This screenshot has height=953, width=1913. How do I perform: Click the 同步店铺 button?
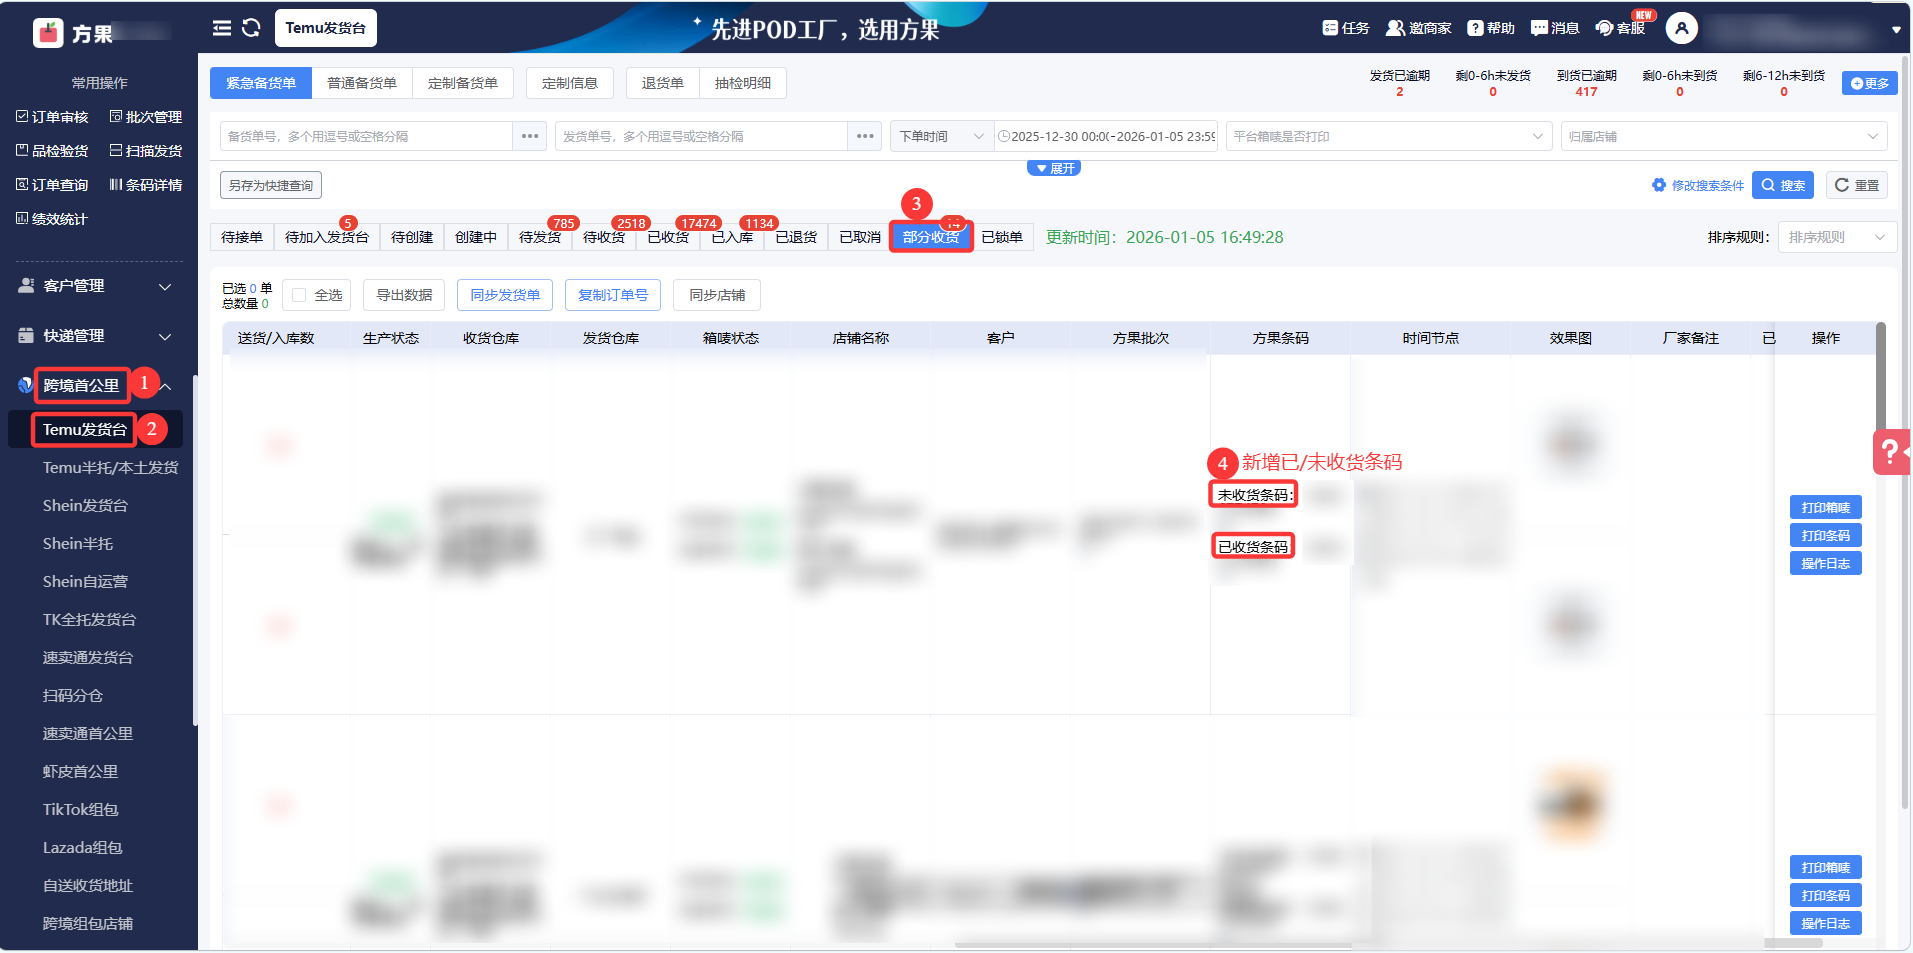[717, 295]
